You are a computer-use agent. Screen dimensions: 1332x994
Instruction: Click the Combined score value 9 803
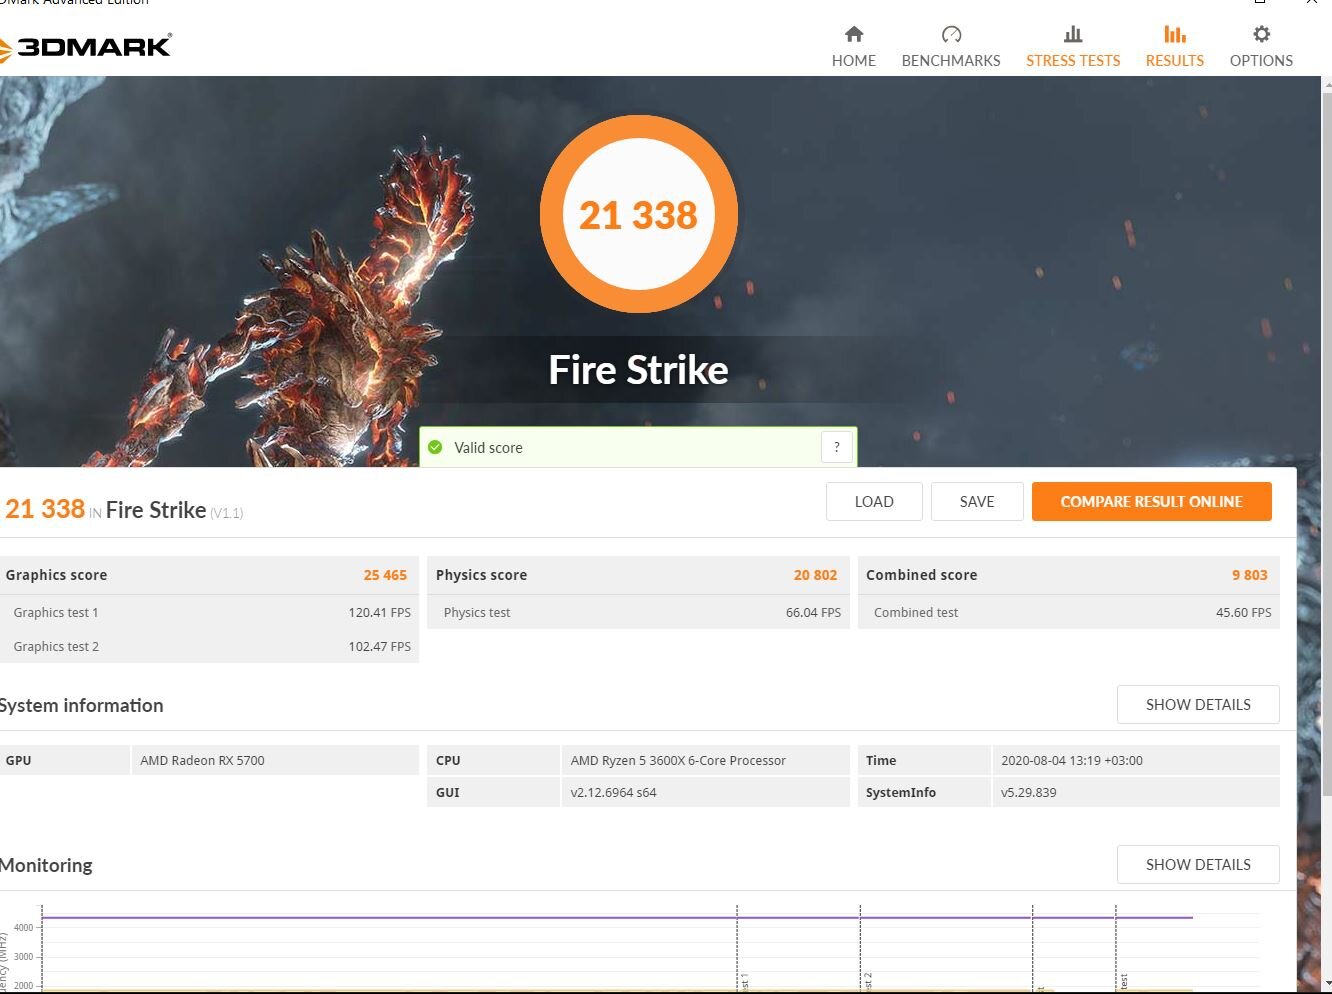[x=1249, y=575]
